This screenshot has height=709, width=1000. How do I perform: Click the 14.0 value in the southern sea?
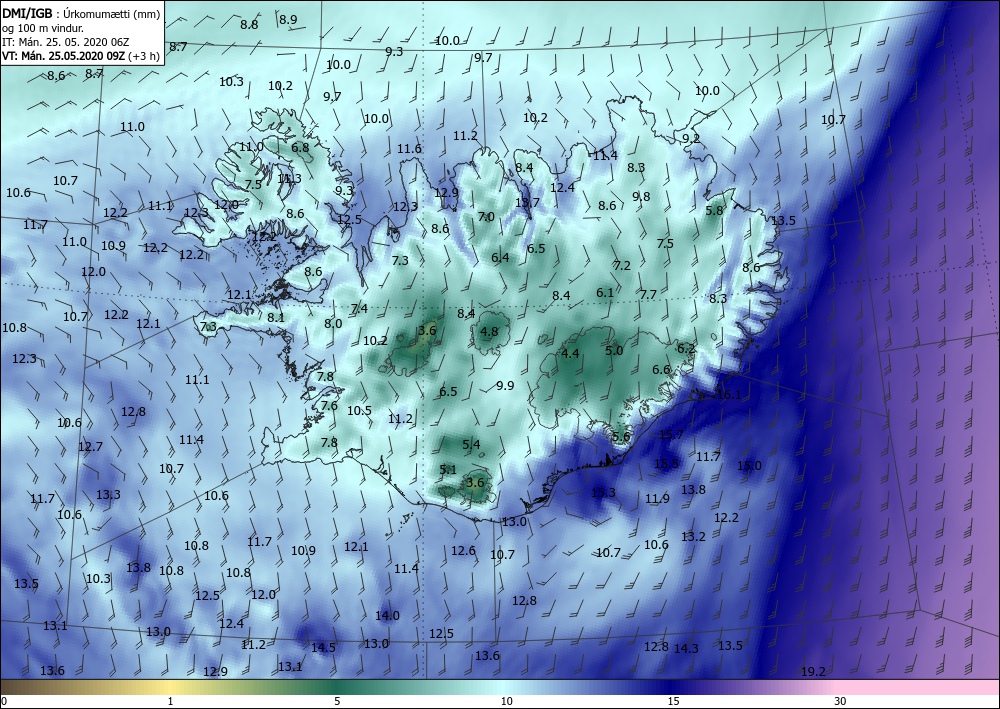387,616
